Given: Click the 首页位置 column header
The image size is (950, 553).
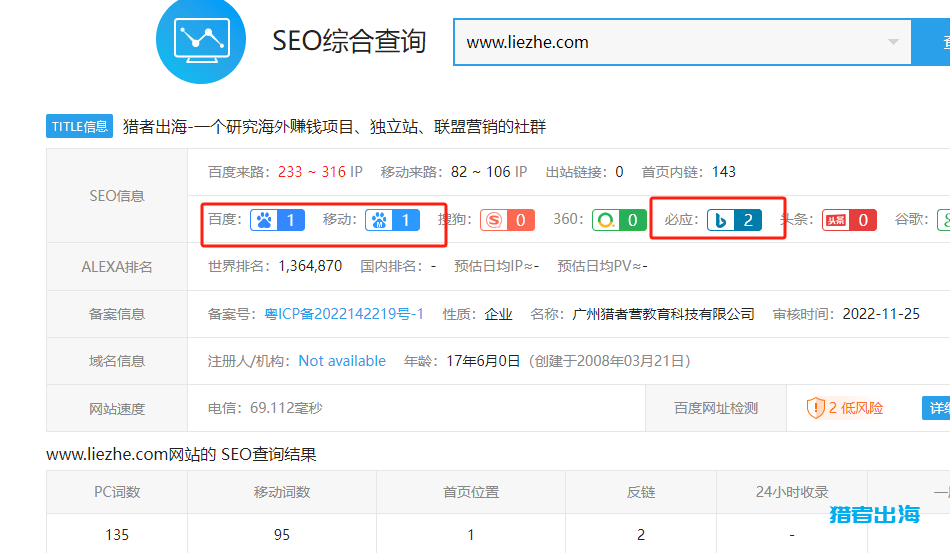Looking at the screenshot, I should pyautogui.click(x=471, y=492).
